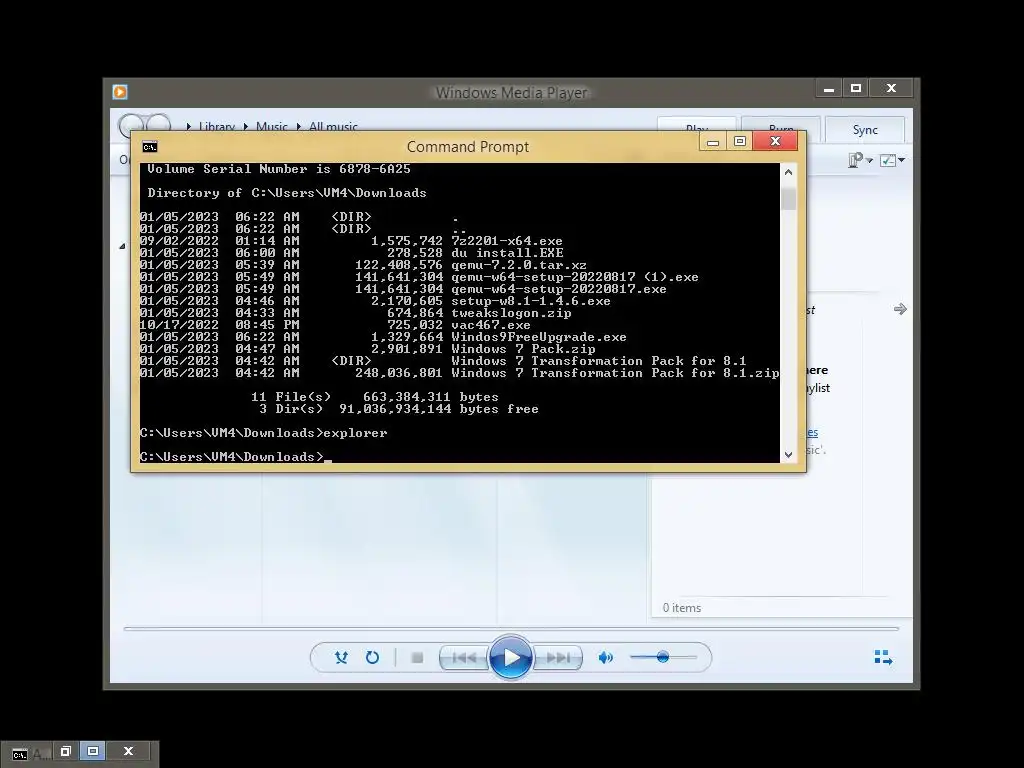Viewport: 1024px width, 768px height.
Task: Skip to the next track
Action: [558, 658]
